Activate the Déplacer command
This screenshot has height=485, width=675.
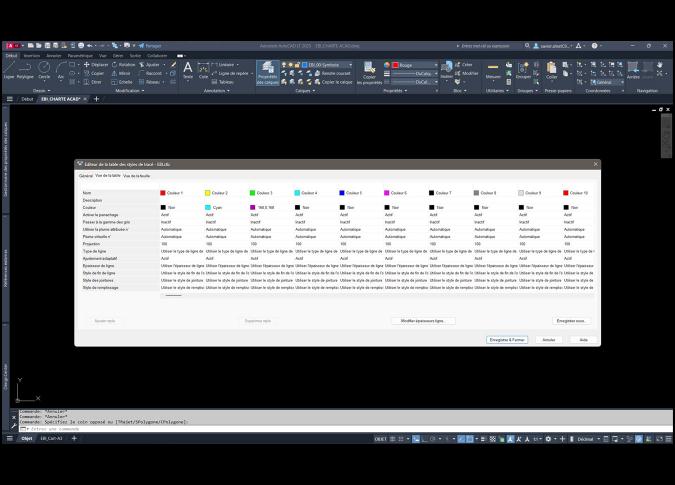click(x=96, y=65)
